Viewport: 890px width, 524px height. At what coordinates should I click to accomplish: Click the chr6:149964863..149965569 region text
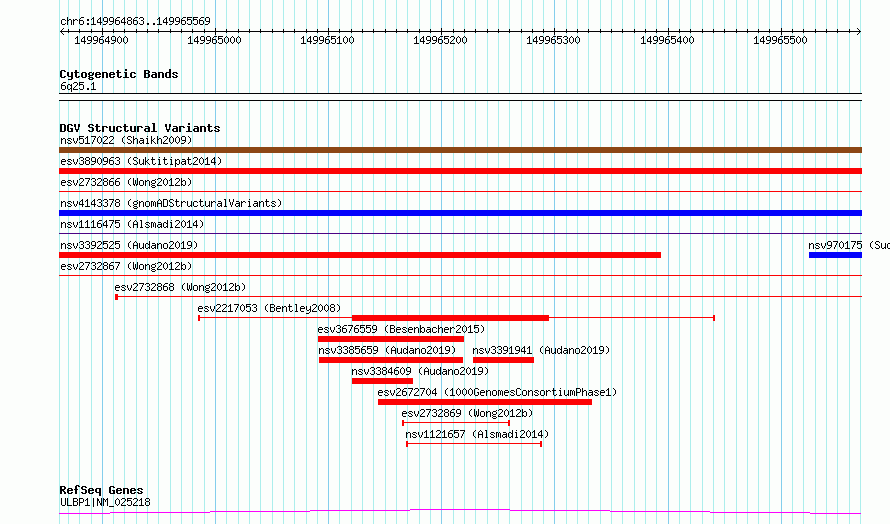click(135, 22)
